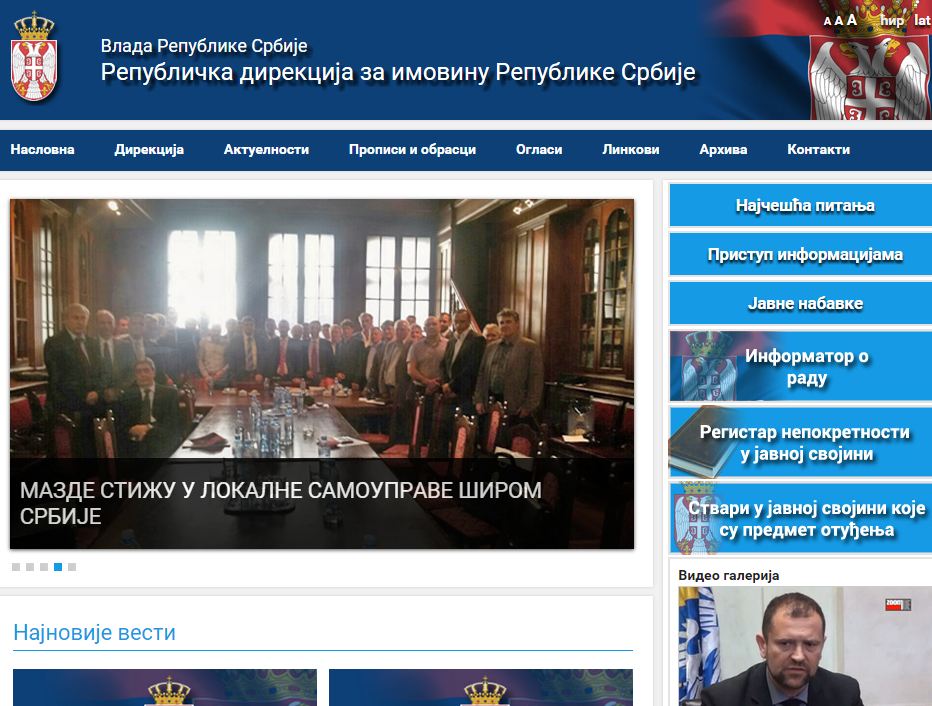Select the largest font size A
Viewport: 932px width, 706px height.
[x=852, y=20]
